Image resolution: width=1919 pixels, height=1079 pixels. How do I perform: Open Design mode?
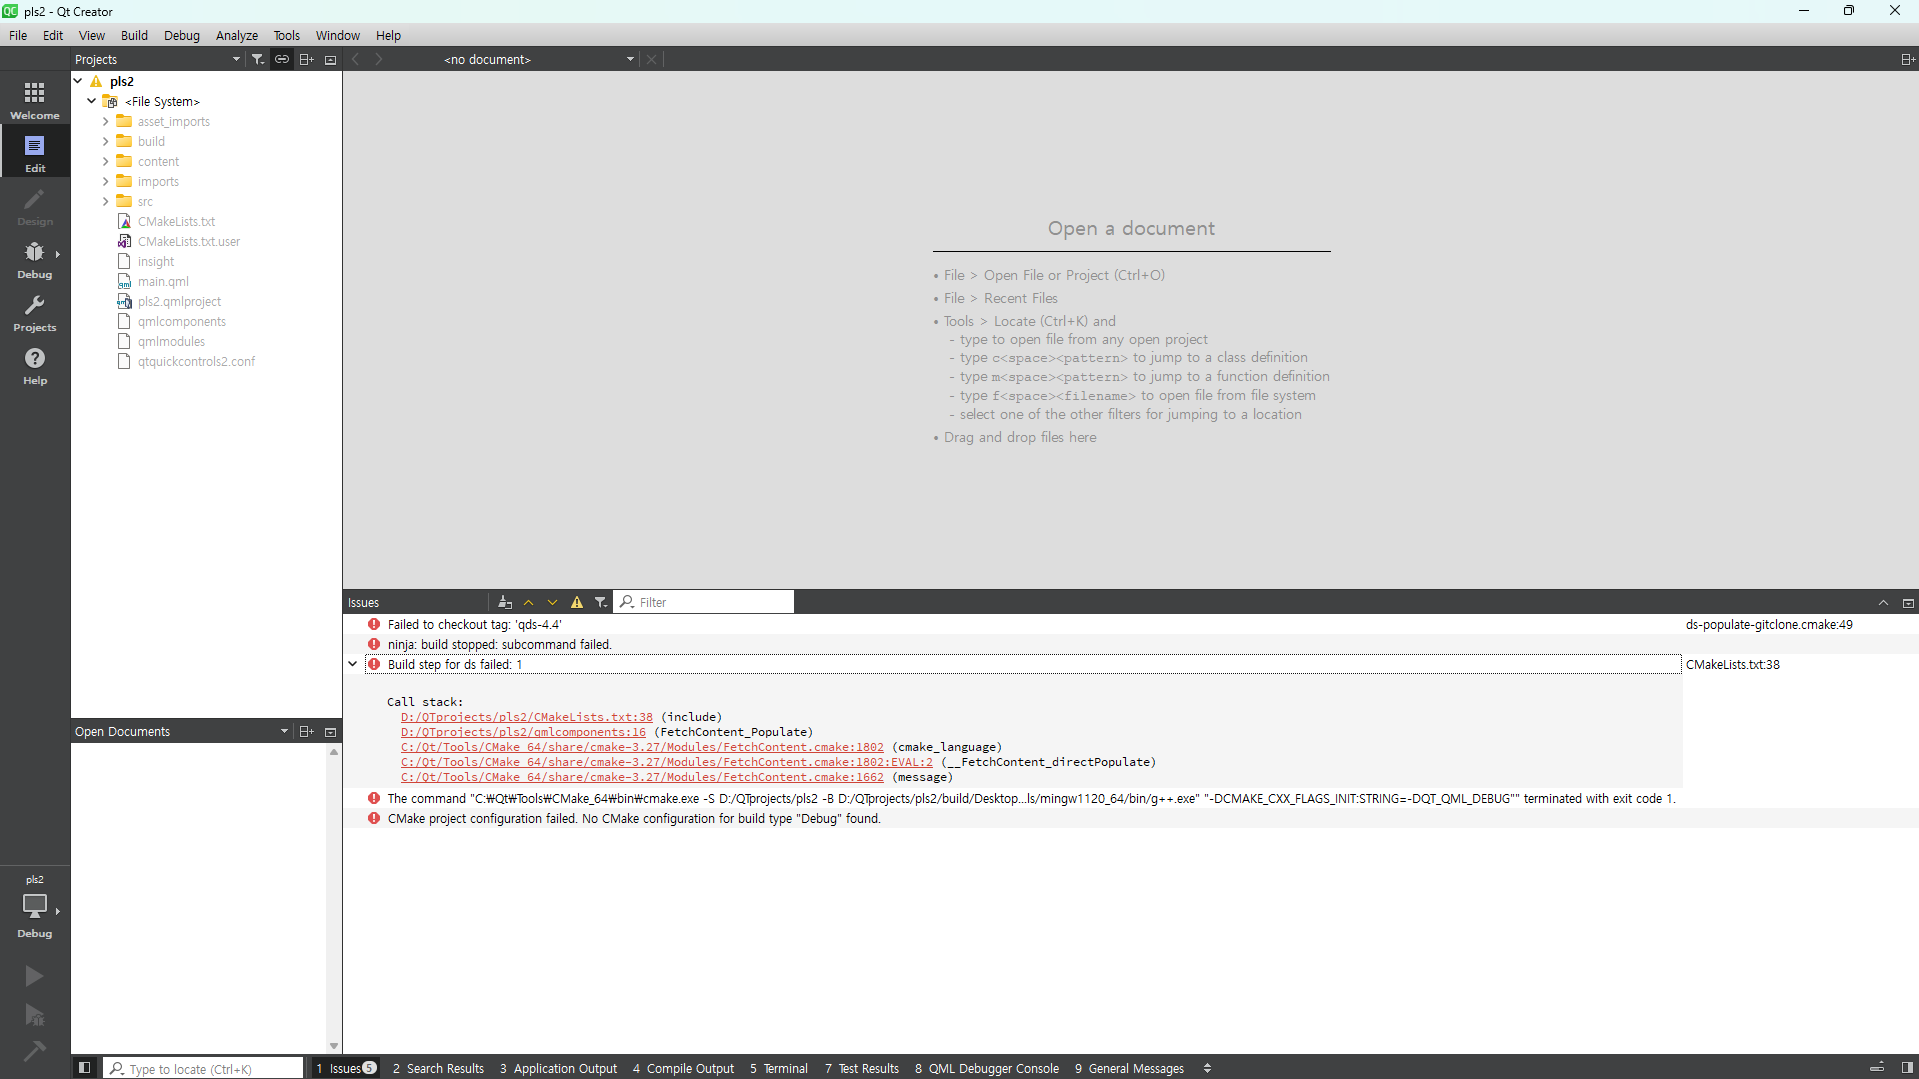pos(35,206)
